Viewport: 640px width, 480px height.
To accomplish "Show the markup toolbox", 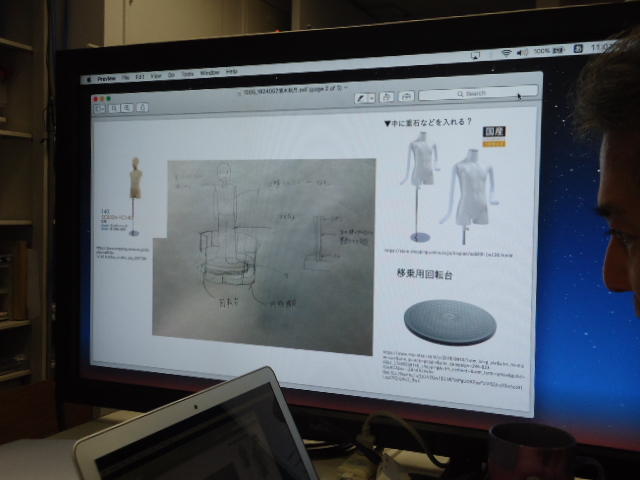I will click(406, 96).
